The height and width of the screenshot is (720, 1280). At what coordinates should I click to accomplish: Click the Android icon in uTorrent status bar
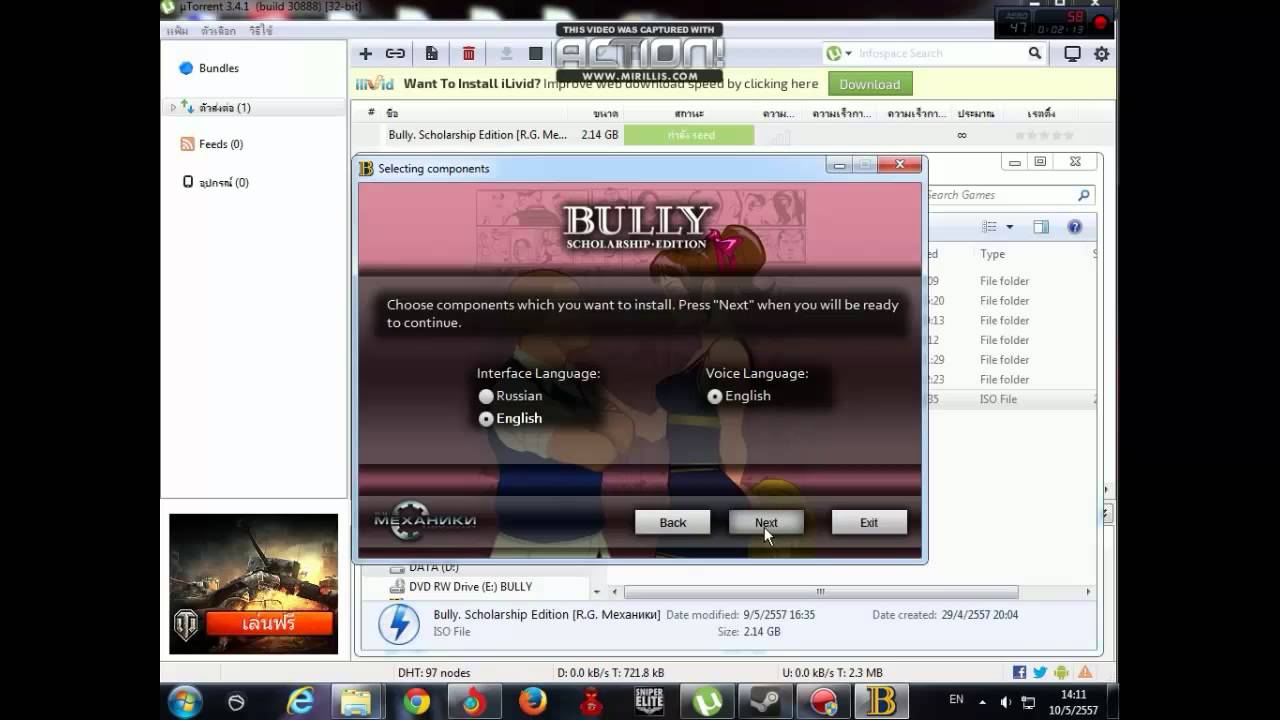(1062, 672)
